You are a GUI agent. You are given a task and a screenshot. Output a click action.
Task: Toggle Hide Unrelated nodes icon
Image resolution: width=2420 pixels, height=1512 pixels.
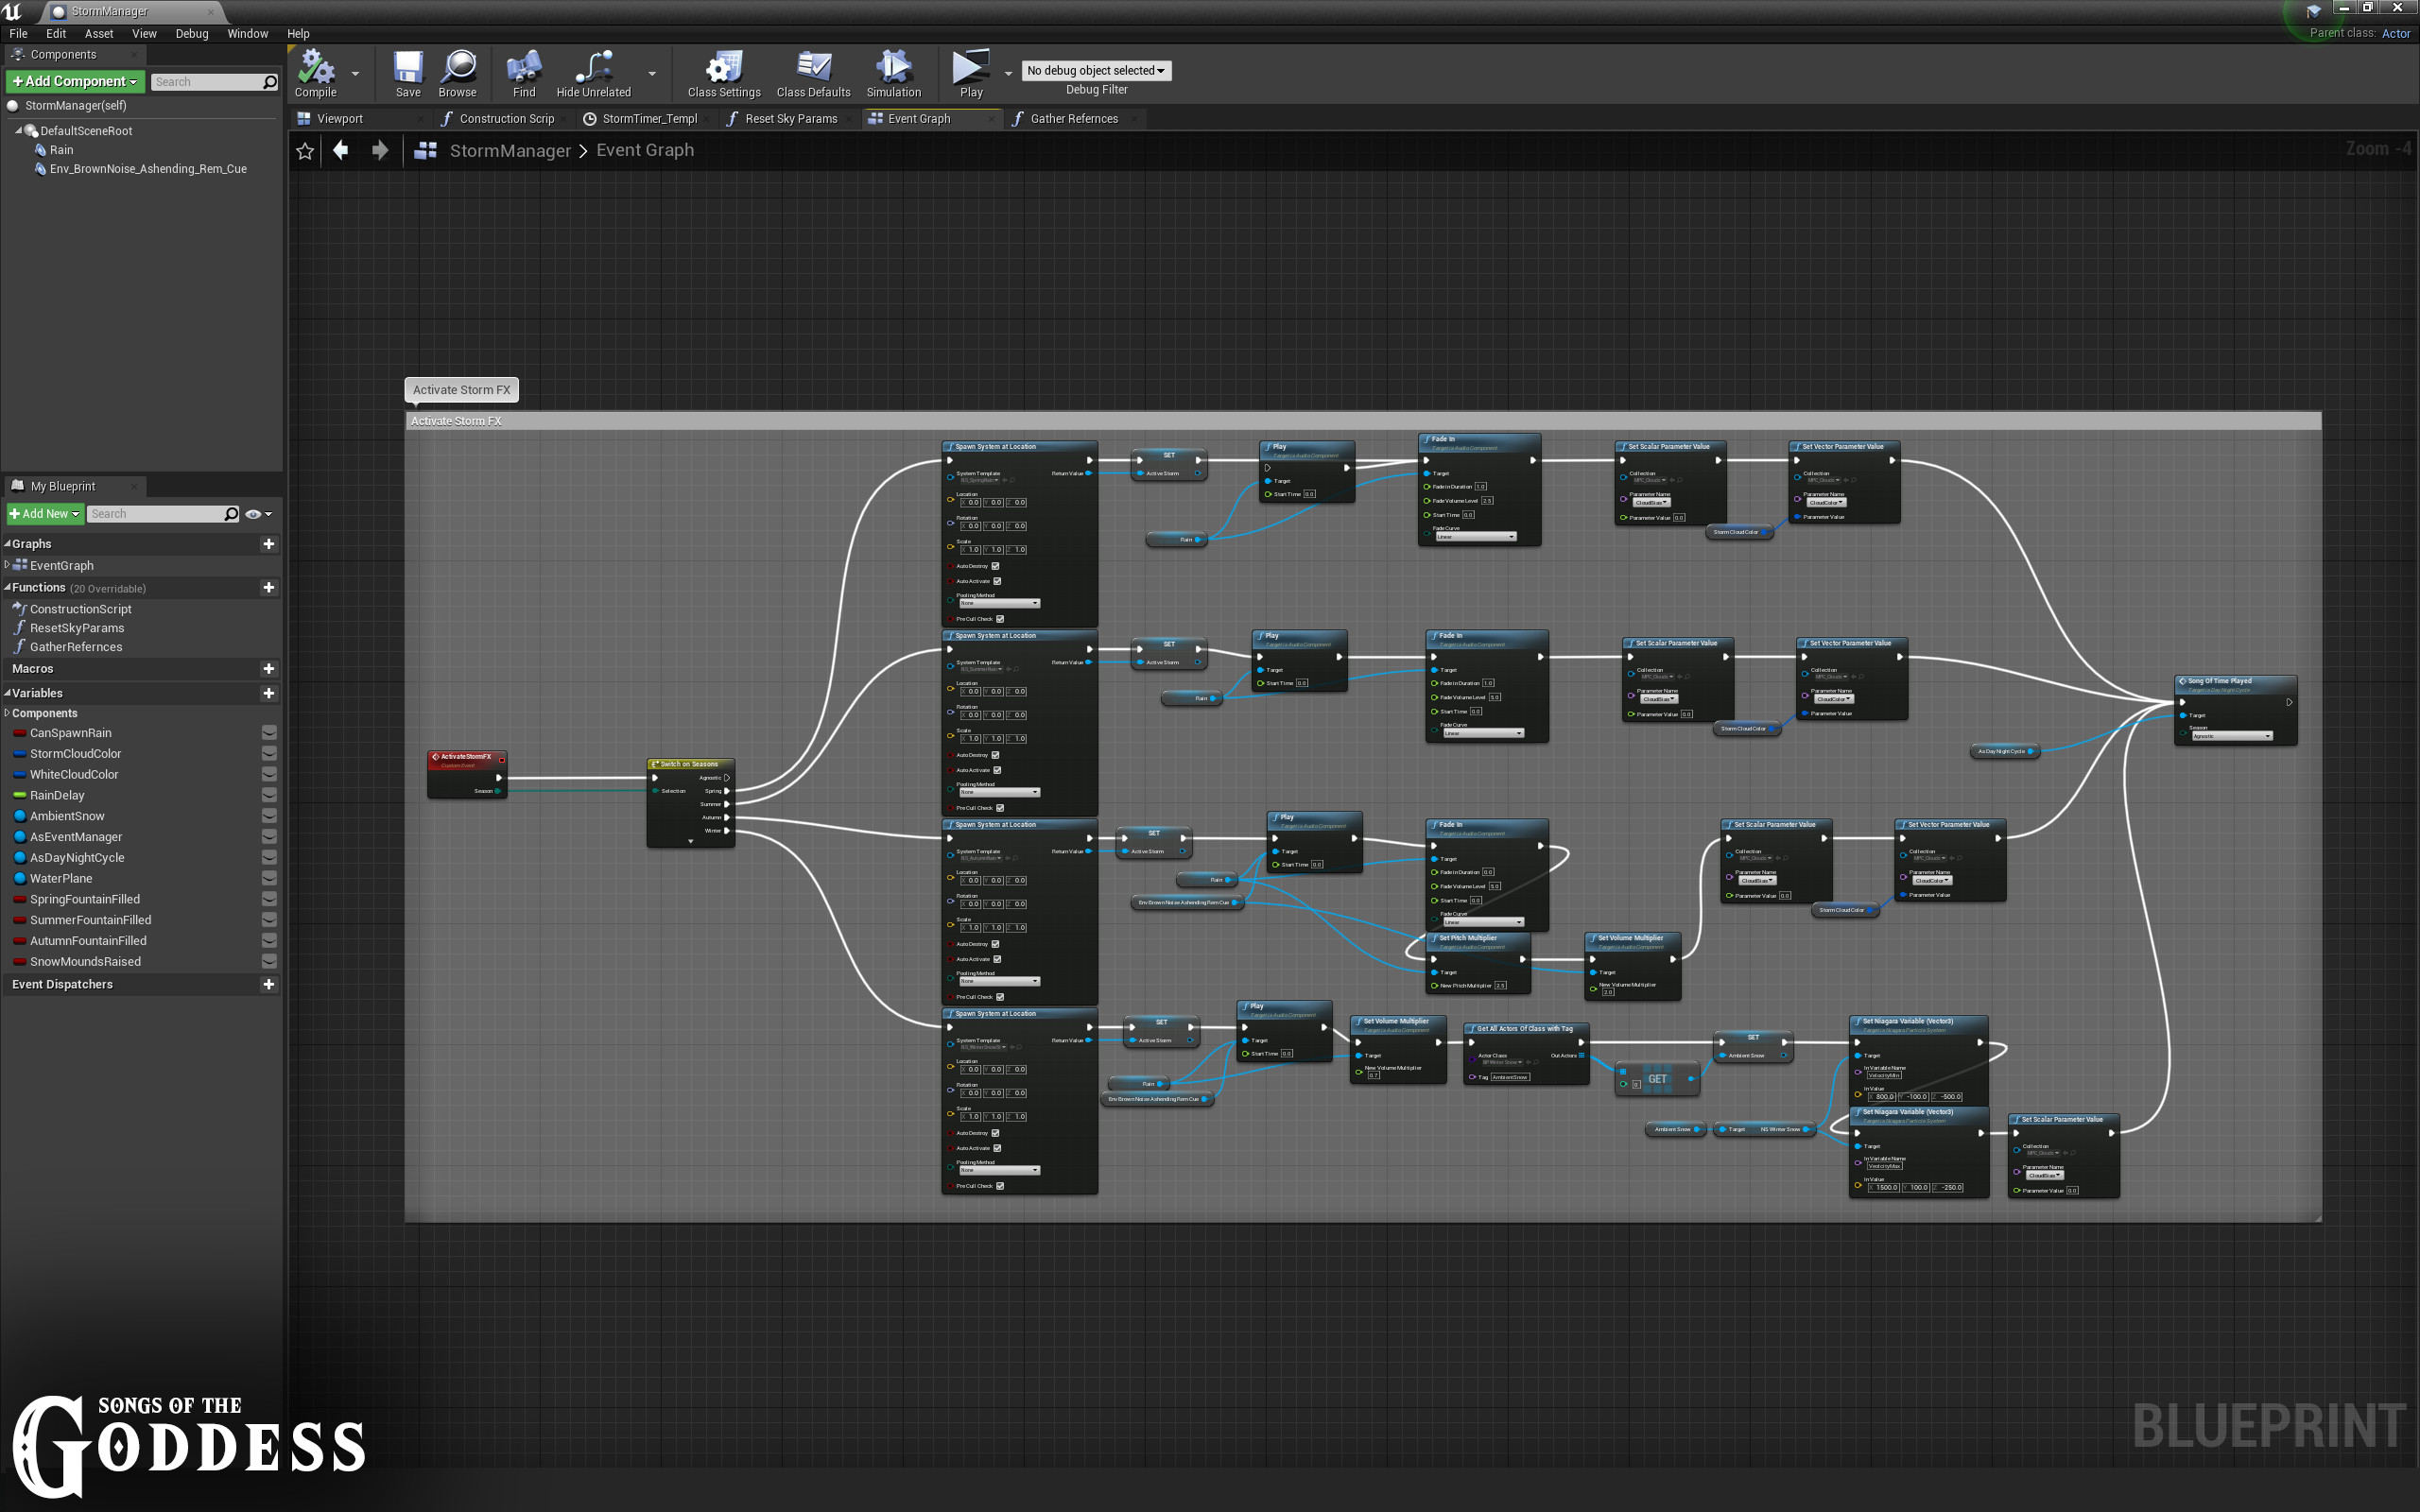(593, 68)
